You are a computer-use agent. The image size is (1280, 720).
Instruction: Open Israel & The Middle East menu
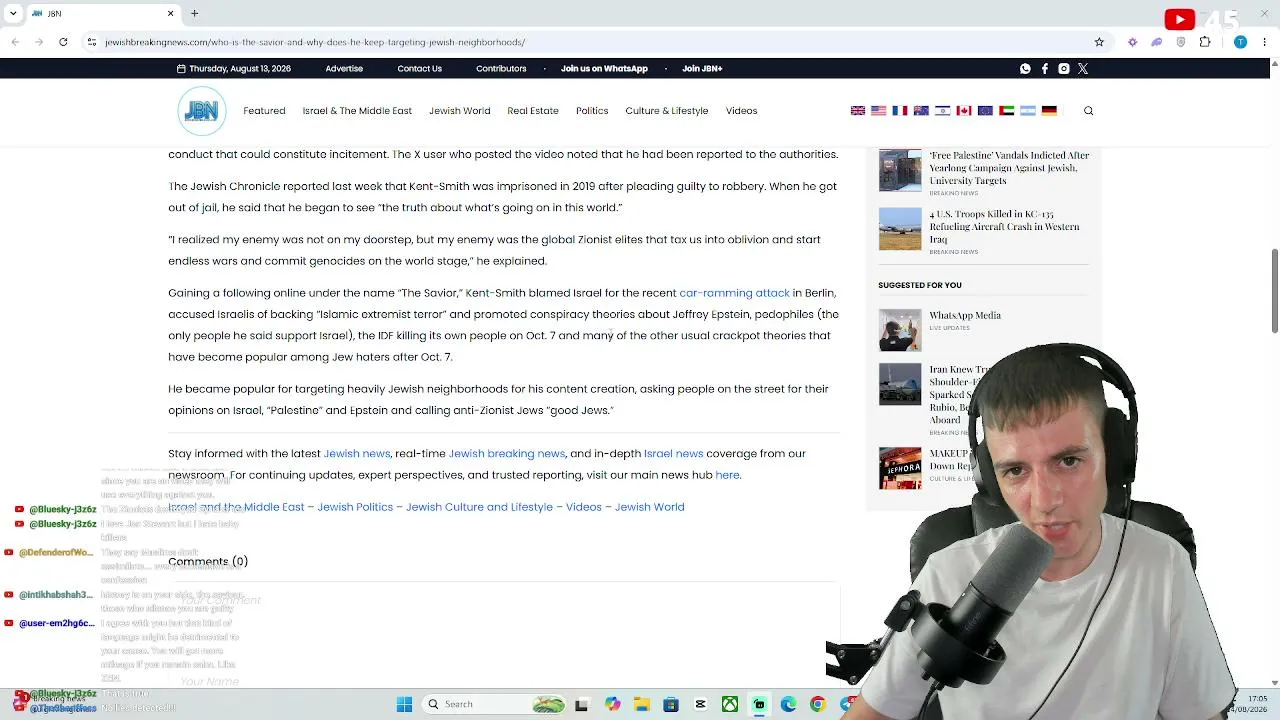tap(357, 111)
